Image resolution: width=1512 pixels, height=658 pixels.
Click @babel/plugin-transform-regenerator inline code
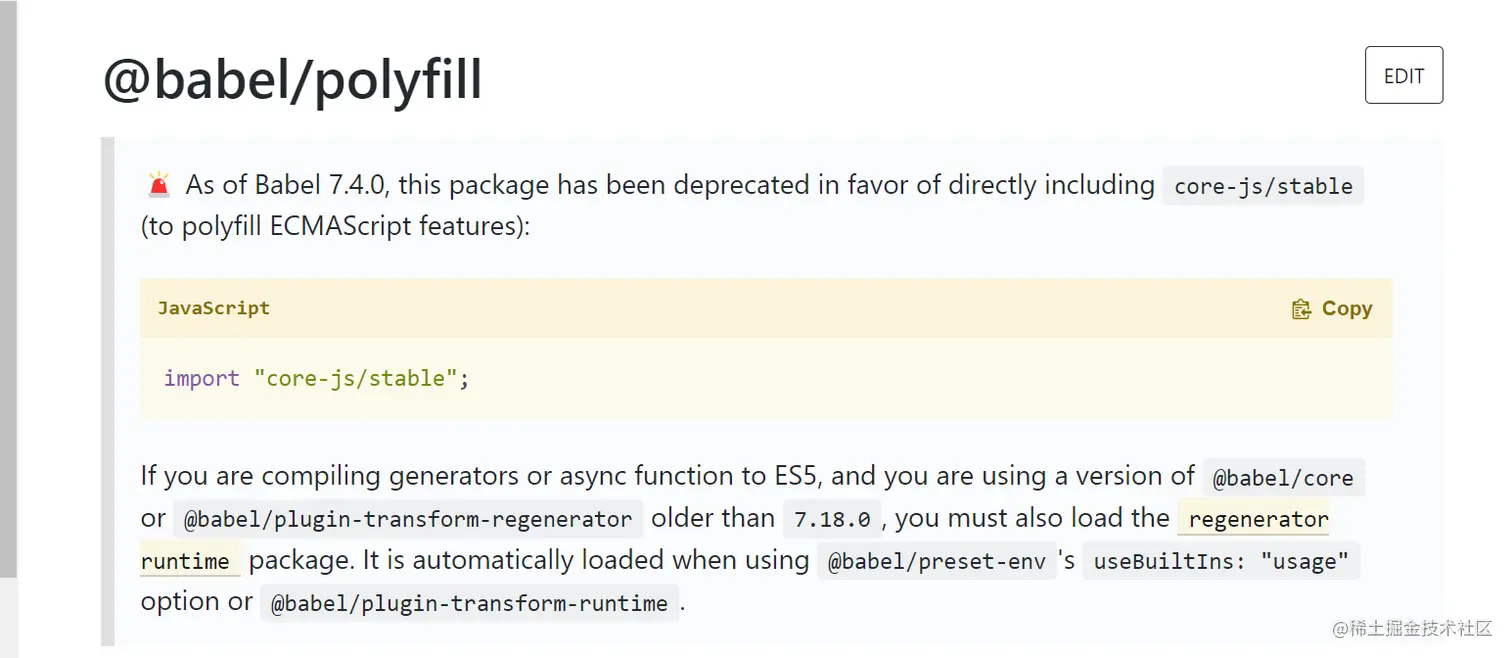408,520
